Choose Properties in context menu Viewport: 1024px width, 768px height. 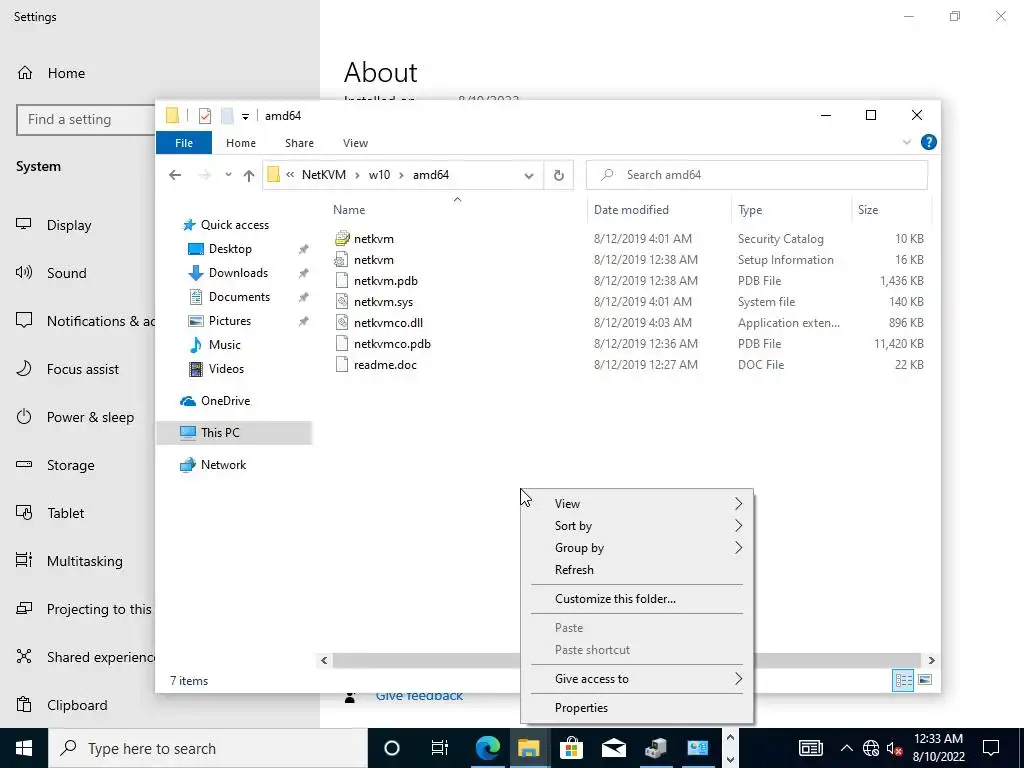tap(637, 708)
